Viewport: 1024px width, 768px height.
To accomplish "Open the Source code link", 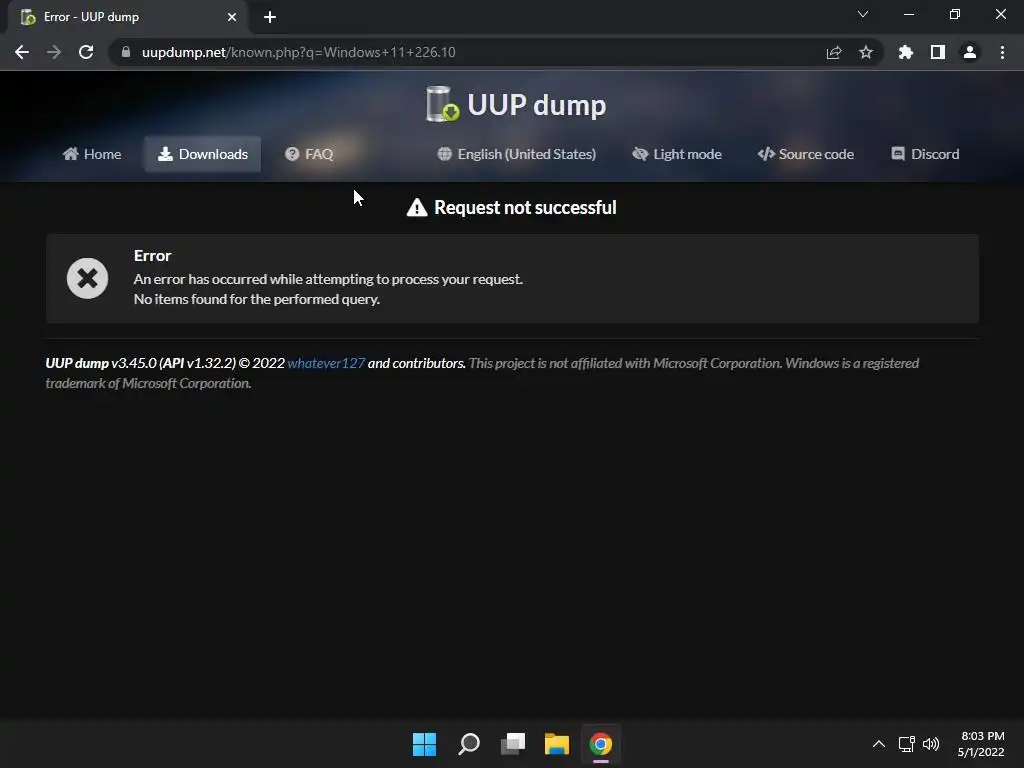I will tap(806, 154).
